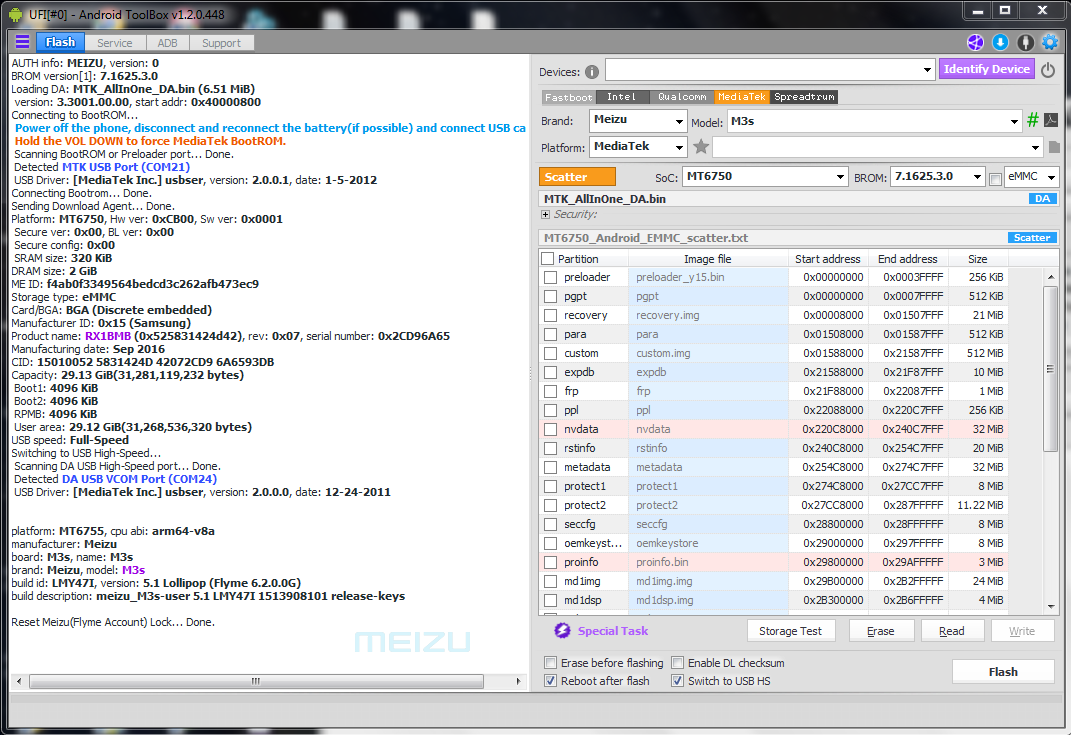The image size is (1071, 735).
Task: Click the Flash button at bottom right
Action: (x=1003, y=671)
